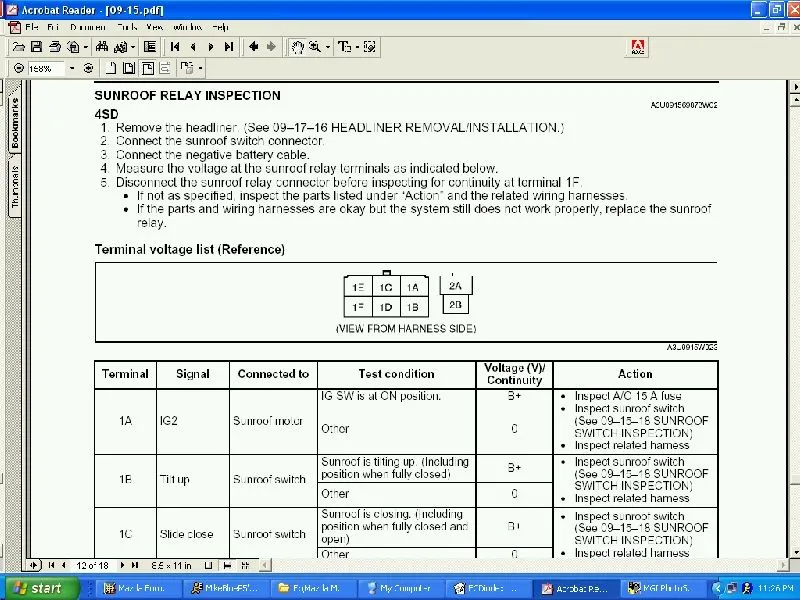This screenshot has width=800, height=600.
Task: Click the Adobe logo icon
Action: coord(637,47)
